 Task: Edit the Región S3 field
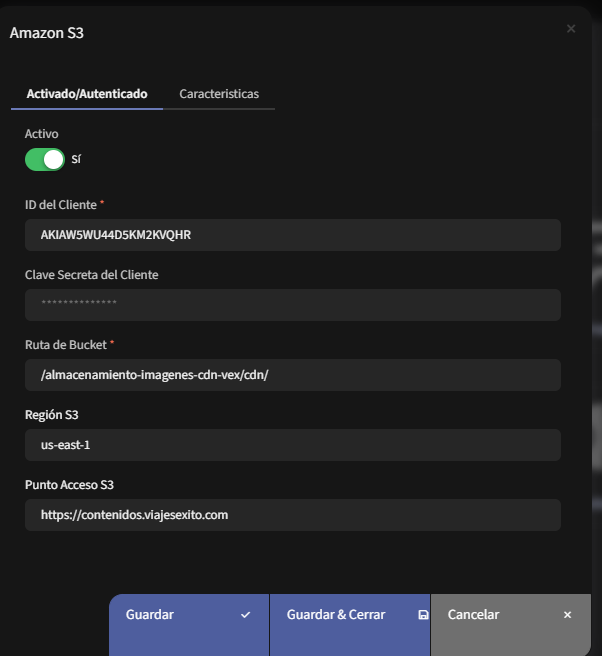coord(292,445)
